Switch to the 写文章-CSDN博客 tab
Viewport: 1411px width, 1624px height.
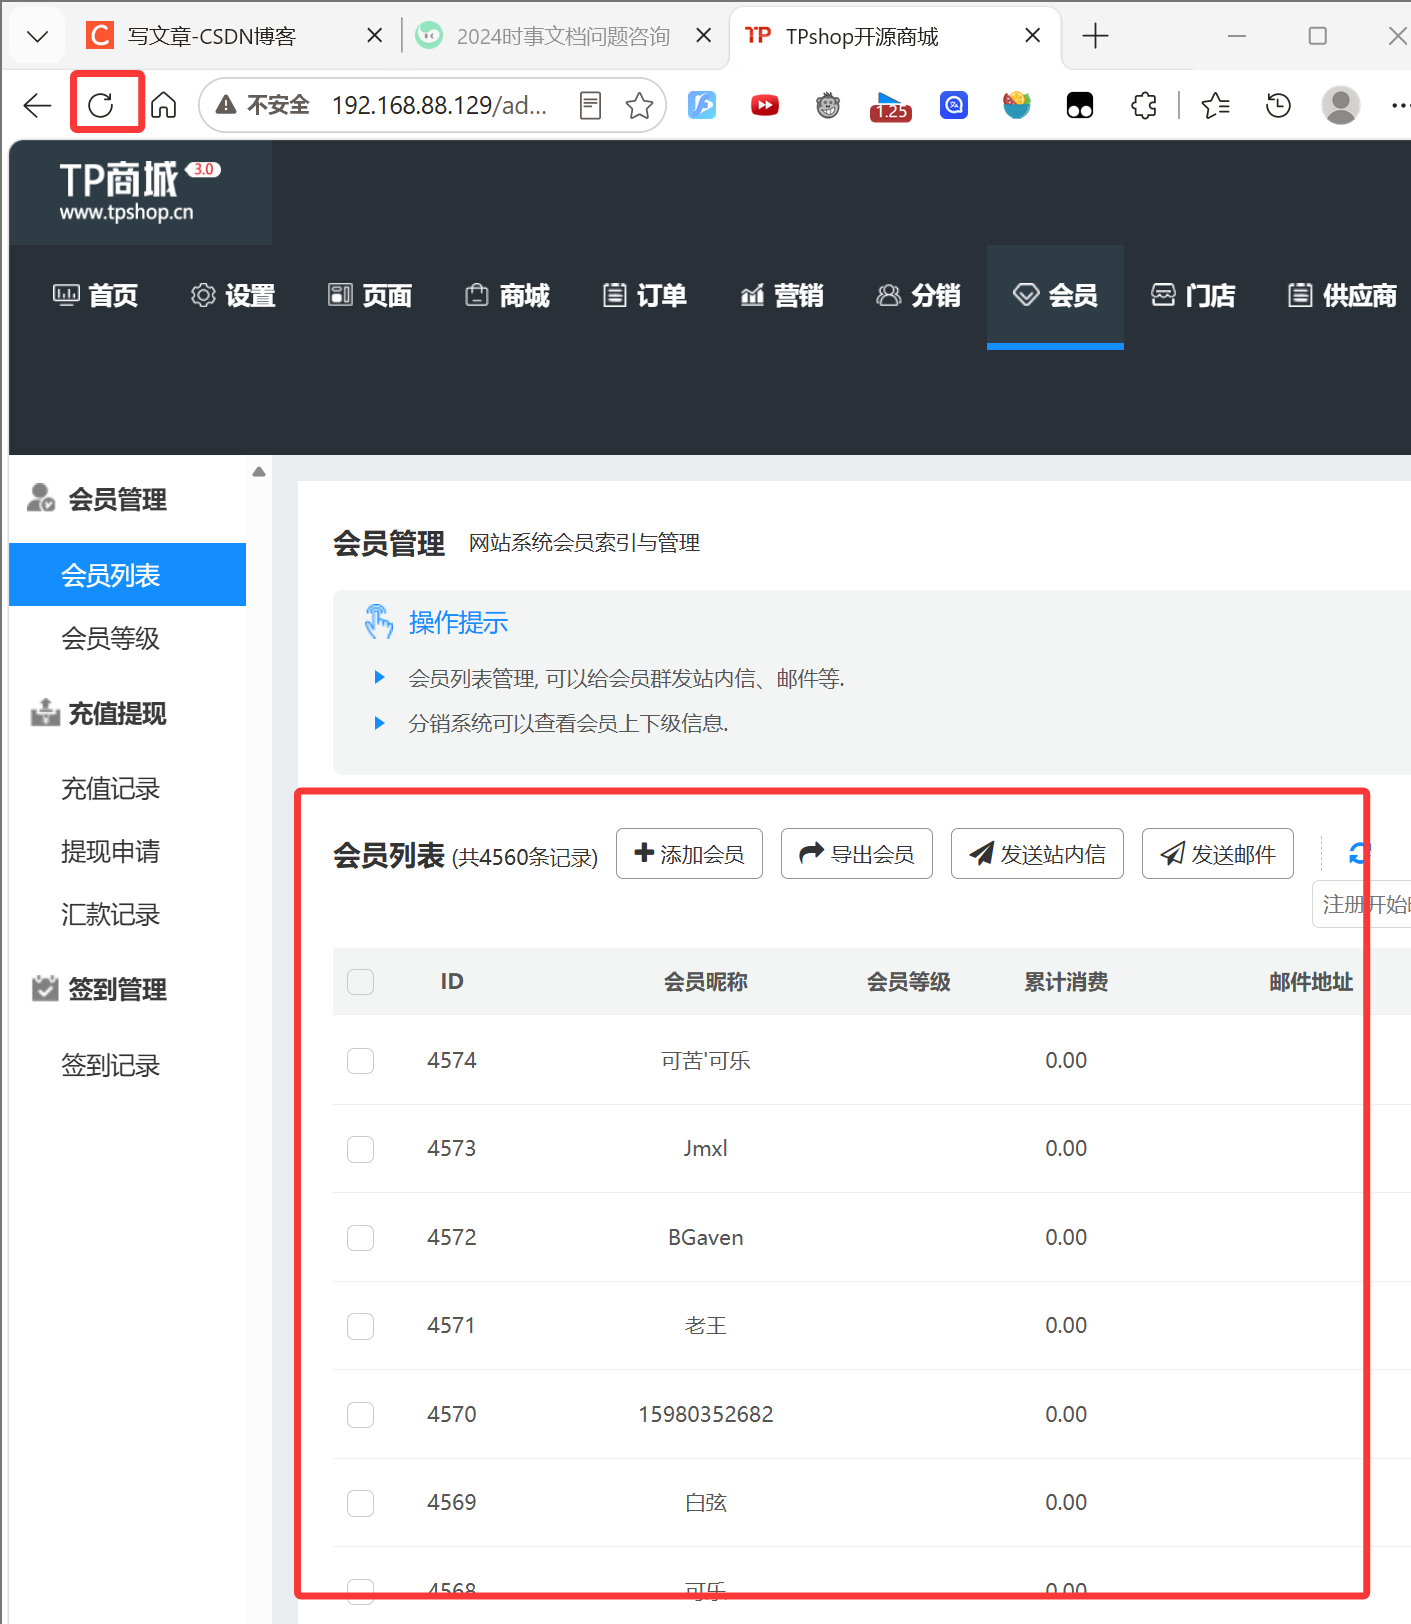click(212, 37)
